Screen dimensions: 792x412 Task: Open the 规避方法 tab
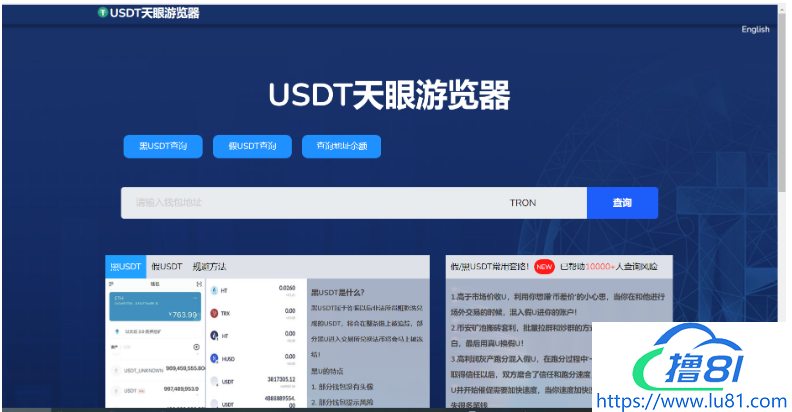point(208,267)
